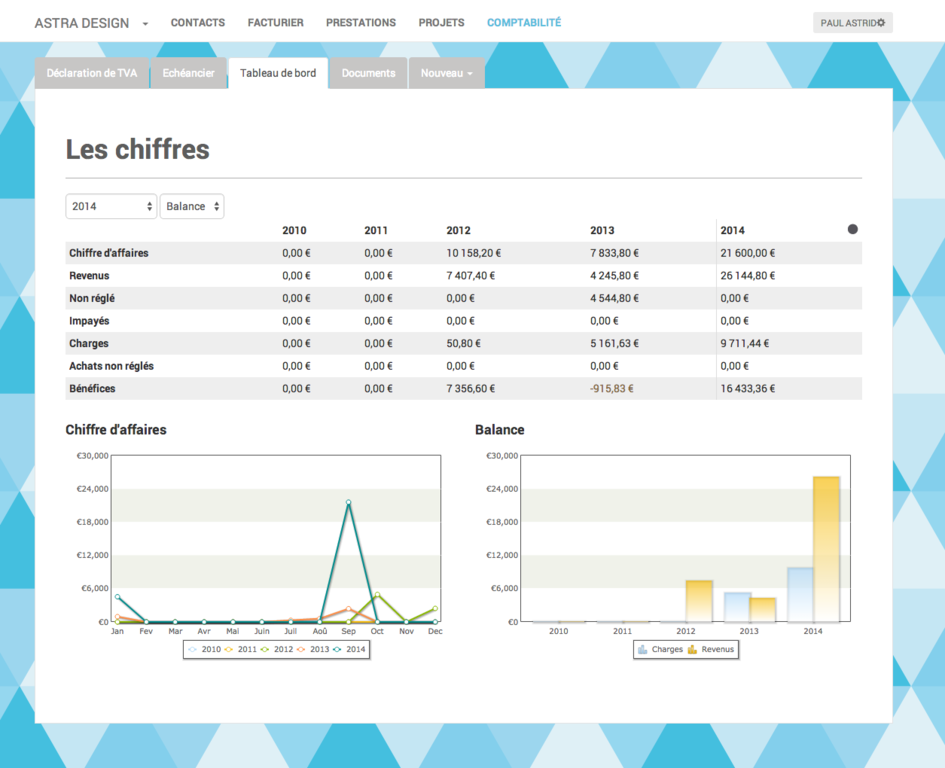The width and height of the screenshot is (945, 768).
Task: Open the Balance type selector
Action: 192,206
